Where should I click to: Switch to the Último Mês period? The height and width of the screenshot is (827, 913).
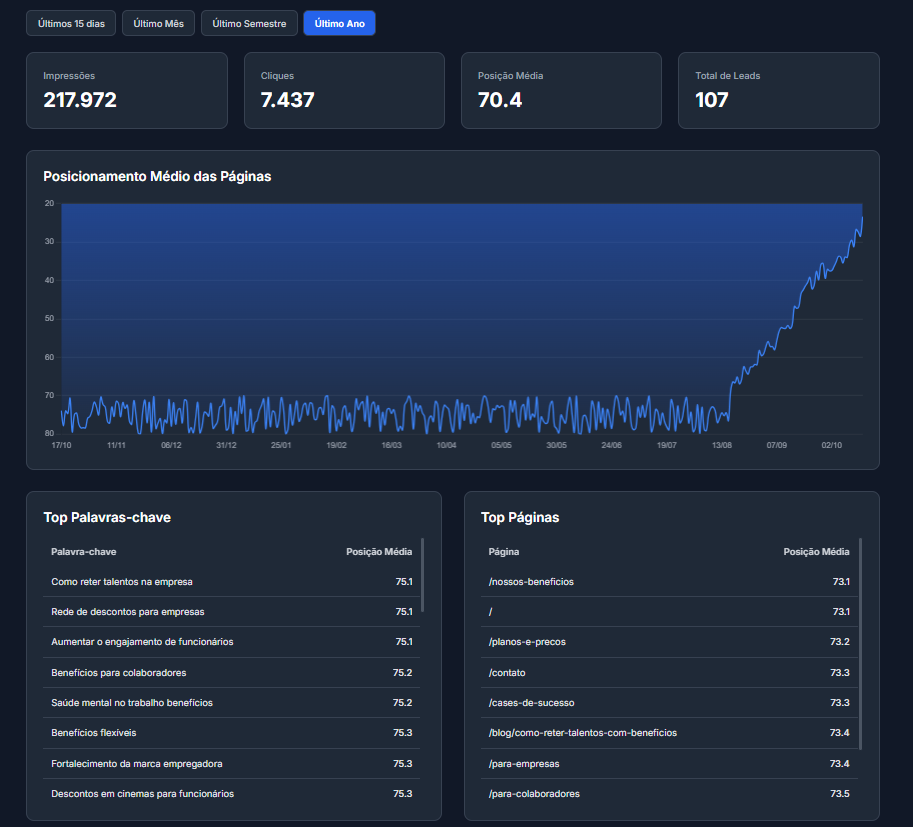[x=158, y=23]
